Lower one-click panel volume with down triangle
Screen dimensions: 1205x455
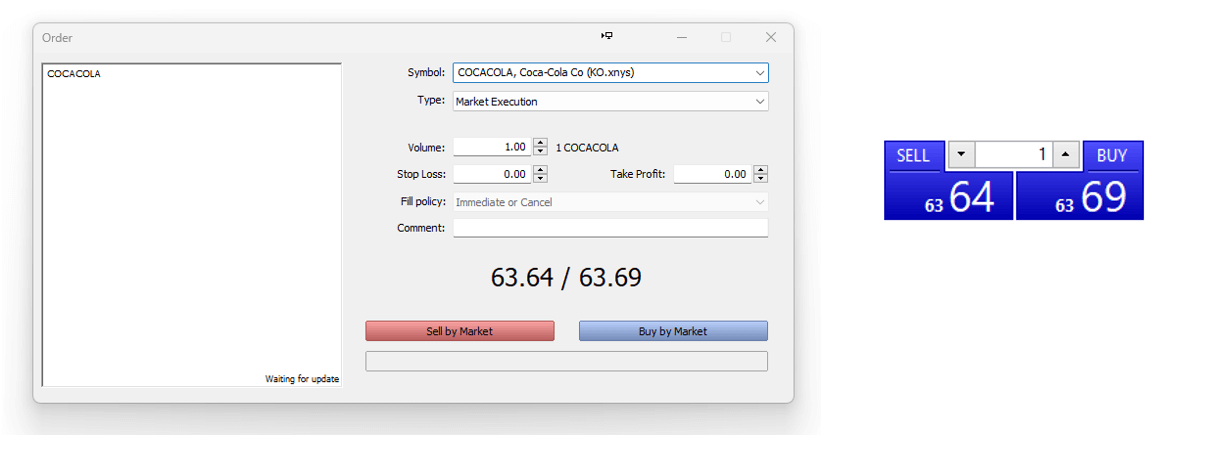click(x=961, y=155)
